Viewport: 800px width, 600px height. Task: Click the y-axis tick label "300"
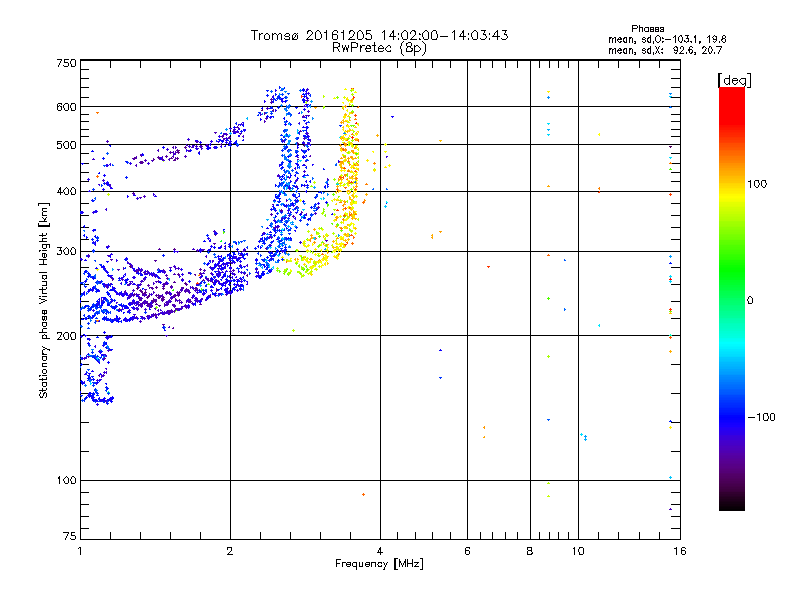tap(66, 251)
